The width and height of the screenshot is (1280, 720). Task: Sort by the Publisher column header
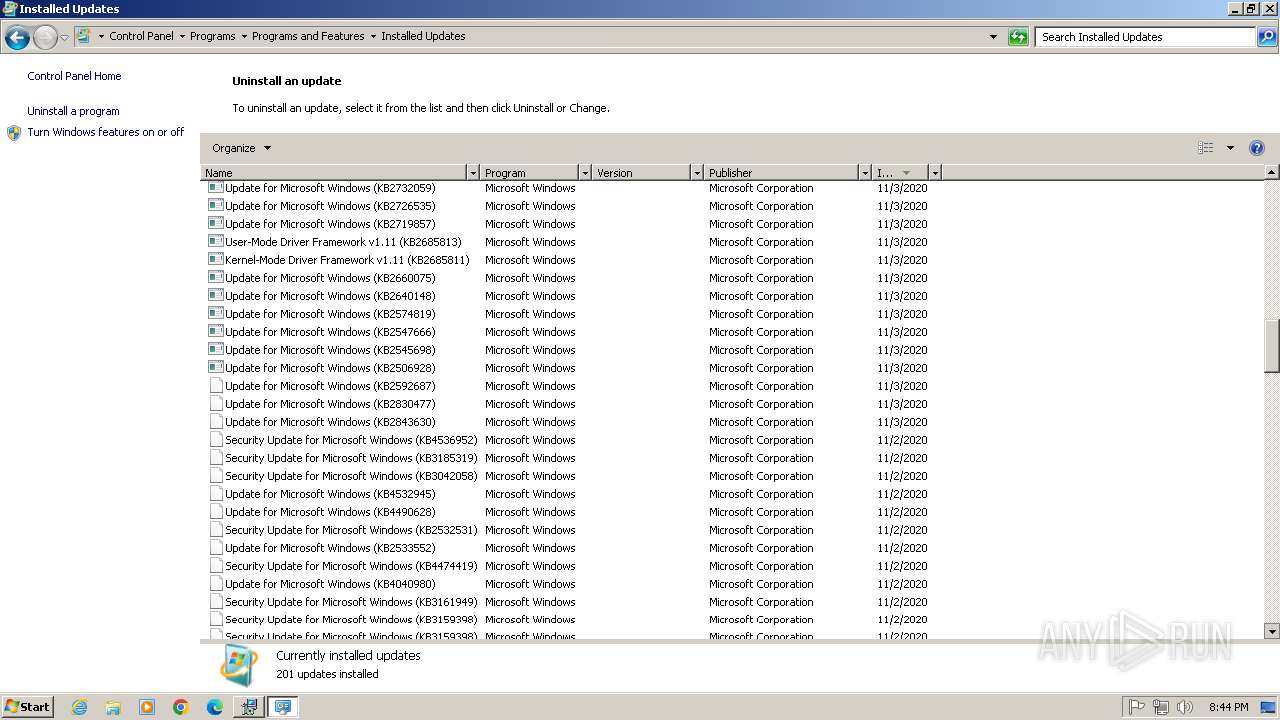pyautogui.click(x=781, y=173)
